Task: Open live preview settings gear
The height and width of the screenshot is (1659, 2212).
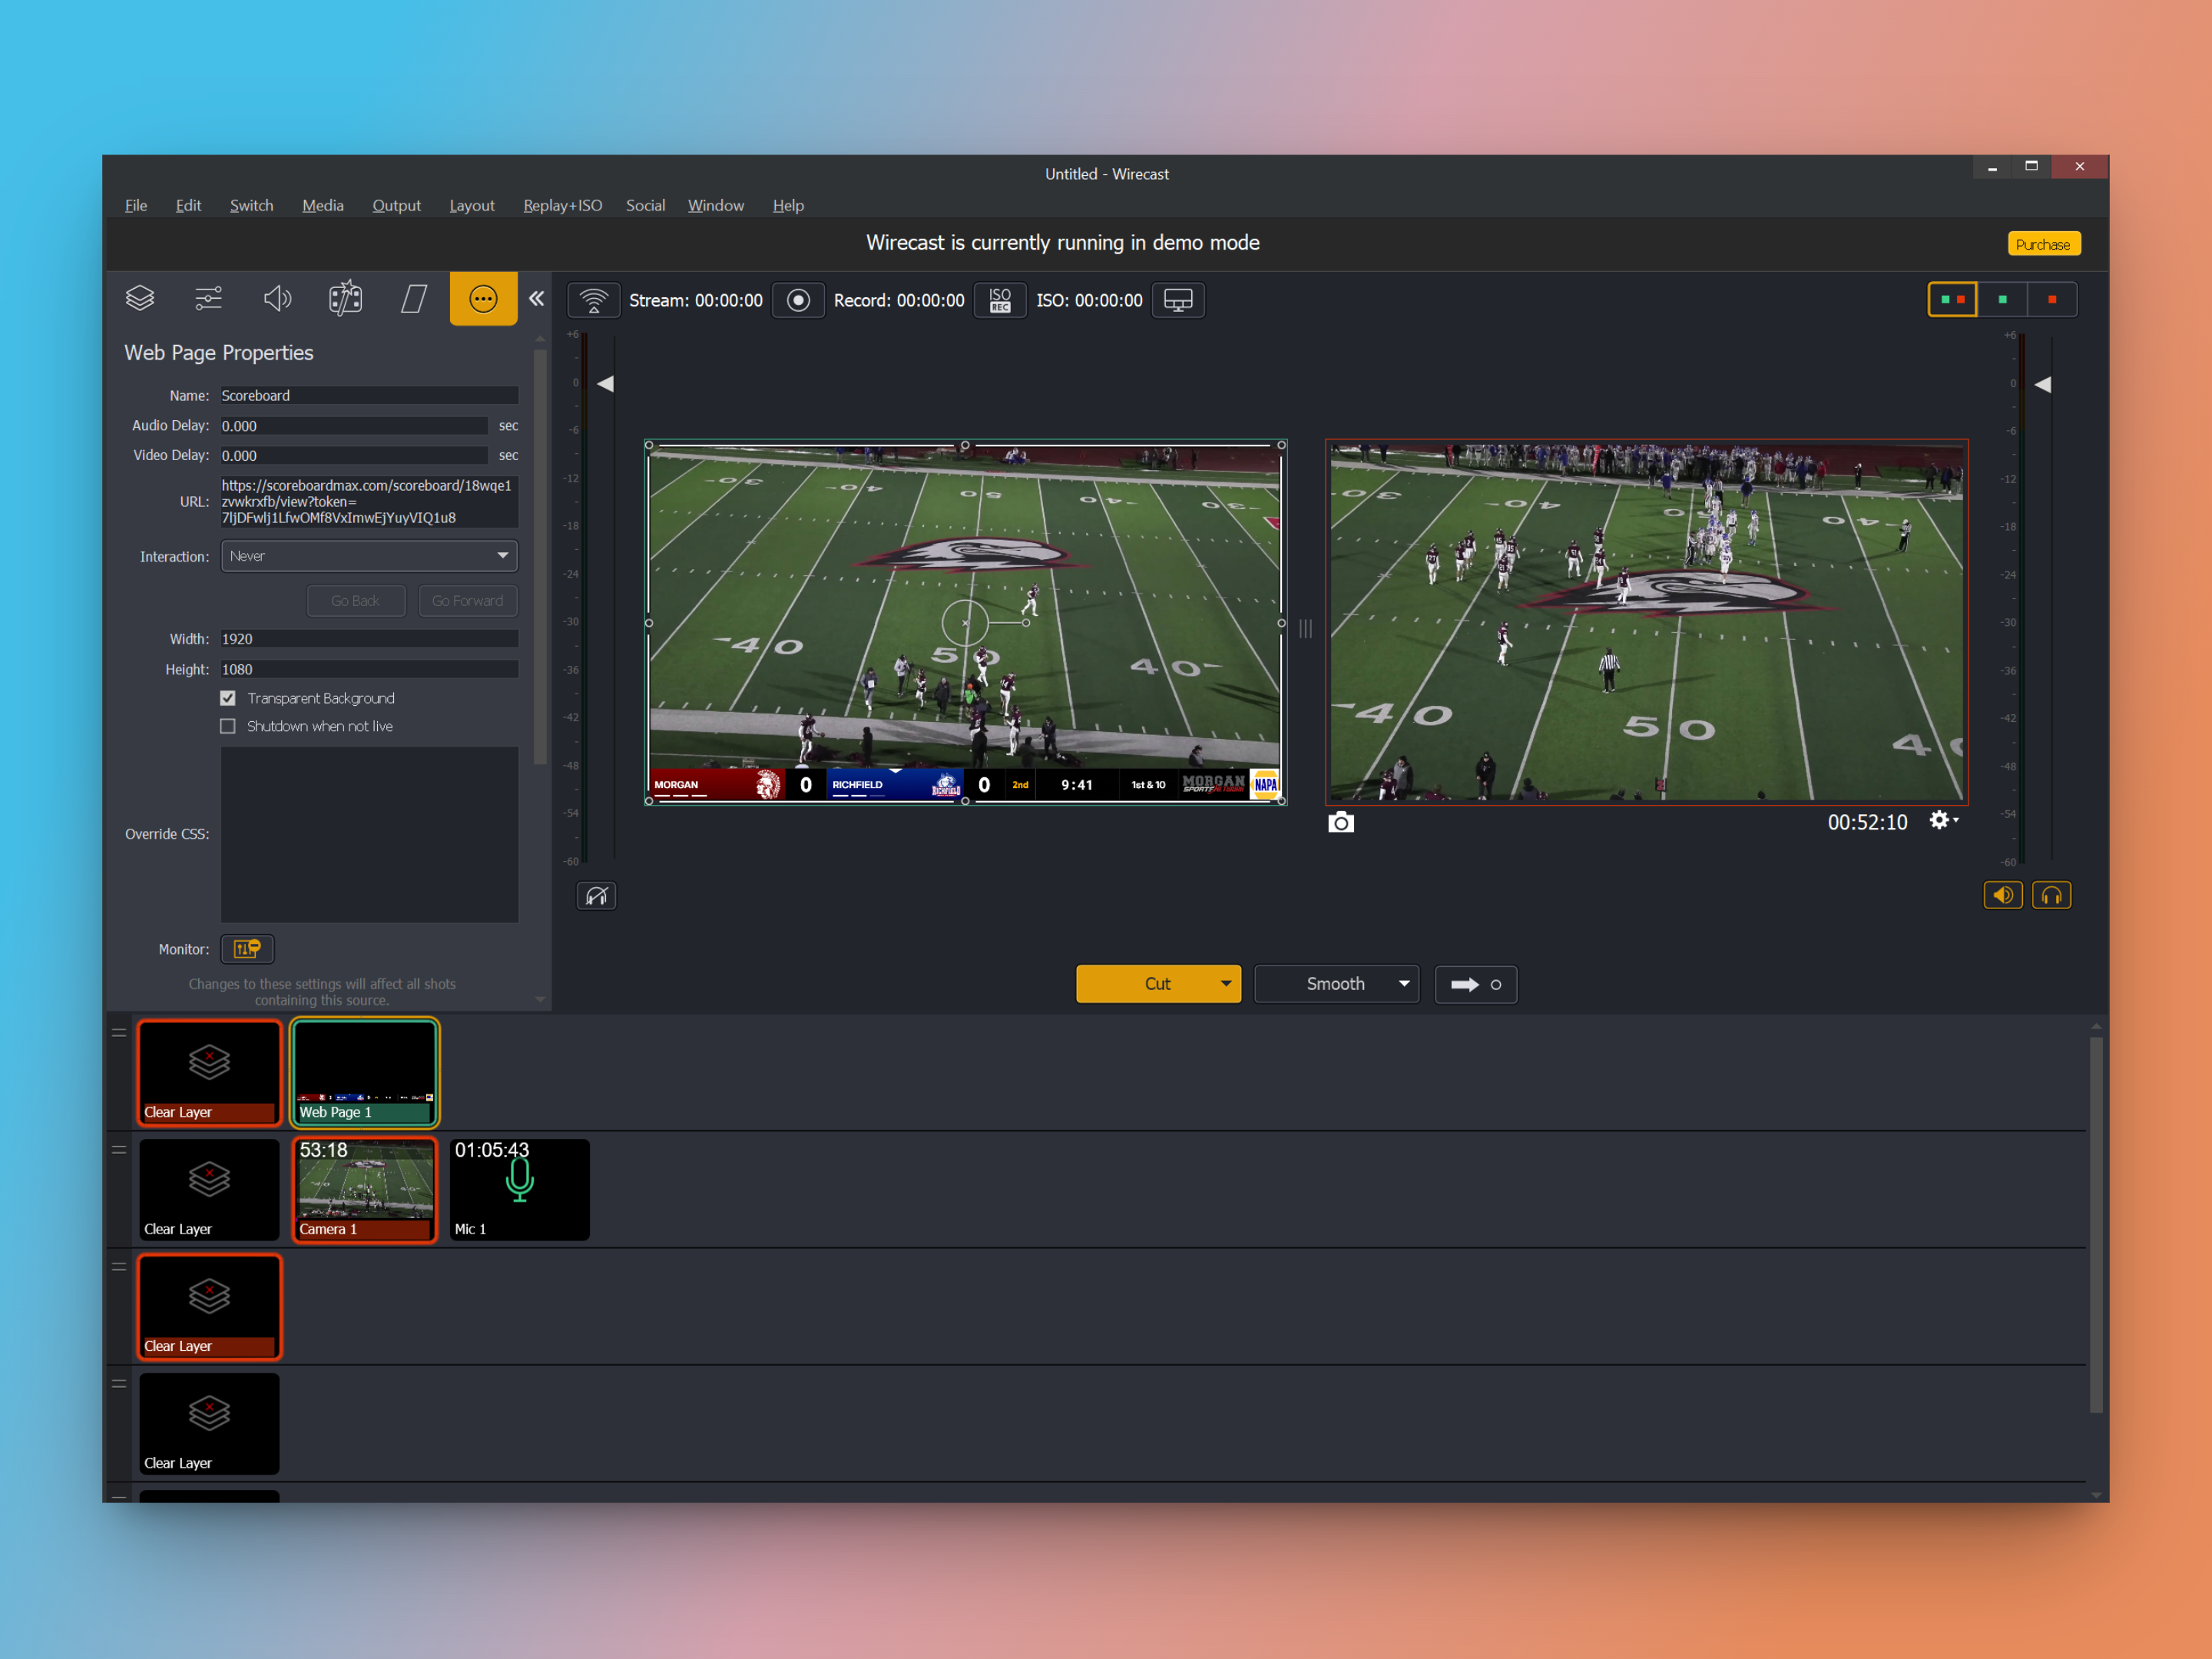Action: click(1939, 821)
